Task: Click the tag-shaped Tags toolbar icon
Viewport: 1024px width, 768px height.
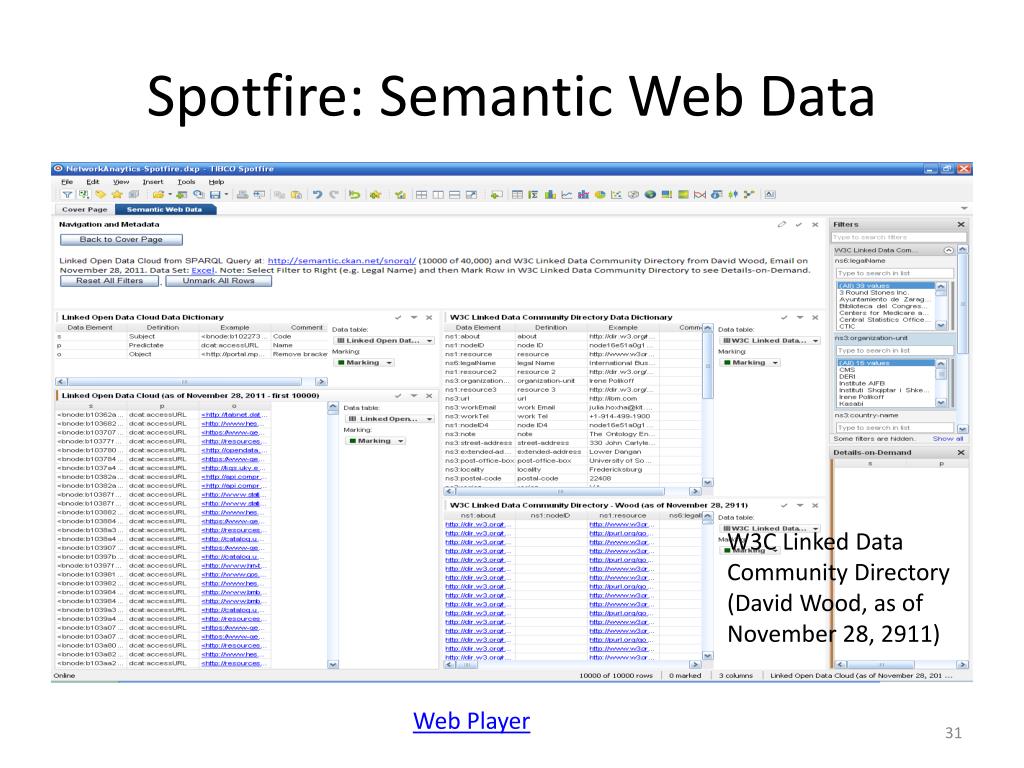Action: [101, 195]
